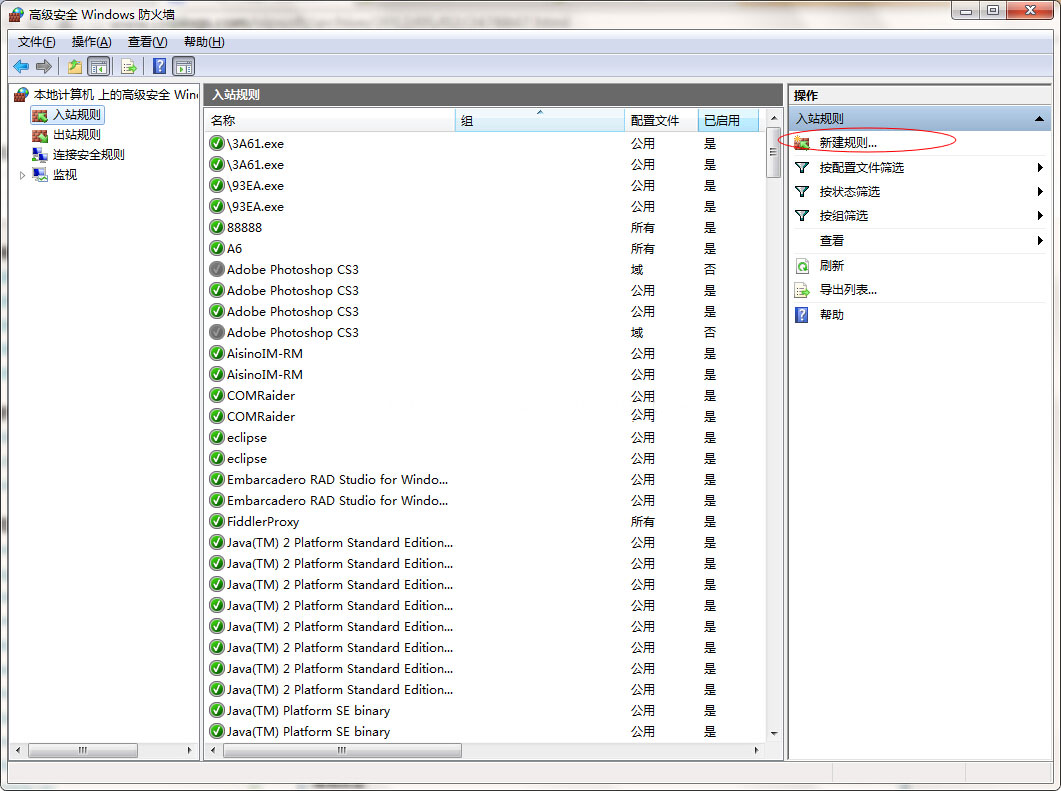Open the 按配置文件筛选 submenu
The image size is (1061, 791).
click(x=861, y=168)
